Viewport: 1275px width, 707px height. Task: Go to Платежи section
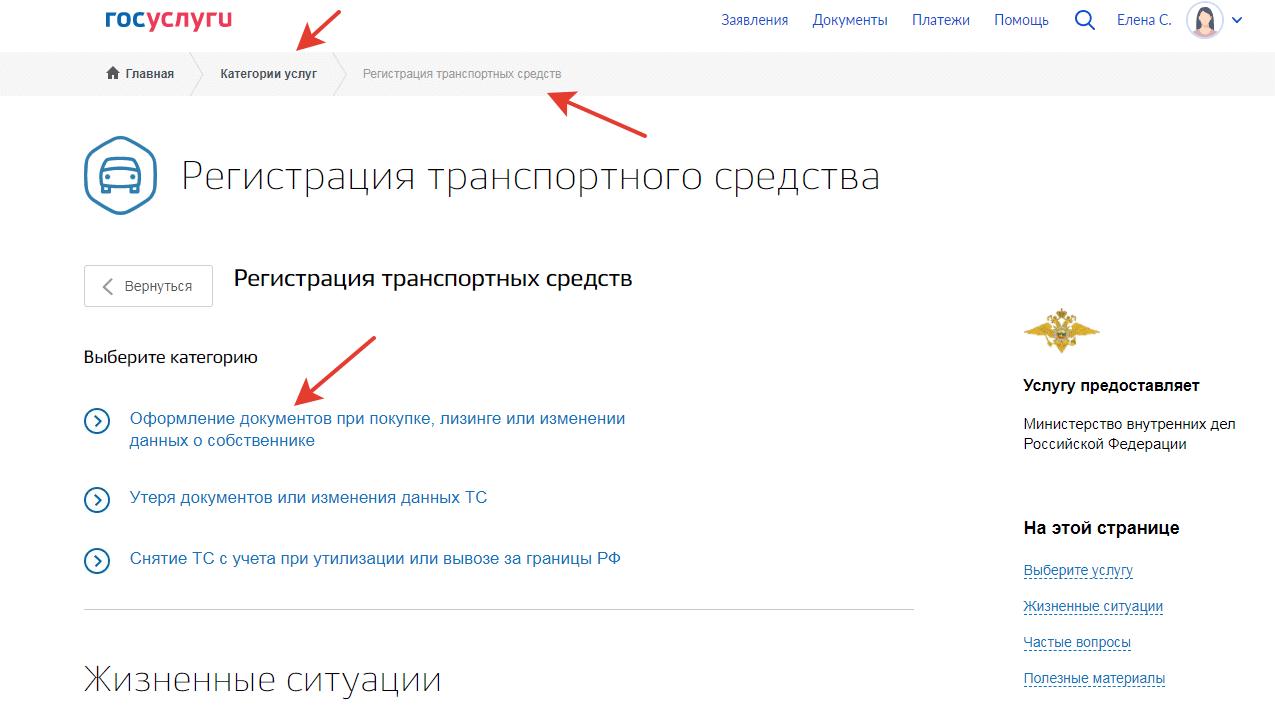(x=940, y=20)
